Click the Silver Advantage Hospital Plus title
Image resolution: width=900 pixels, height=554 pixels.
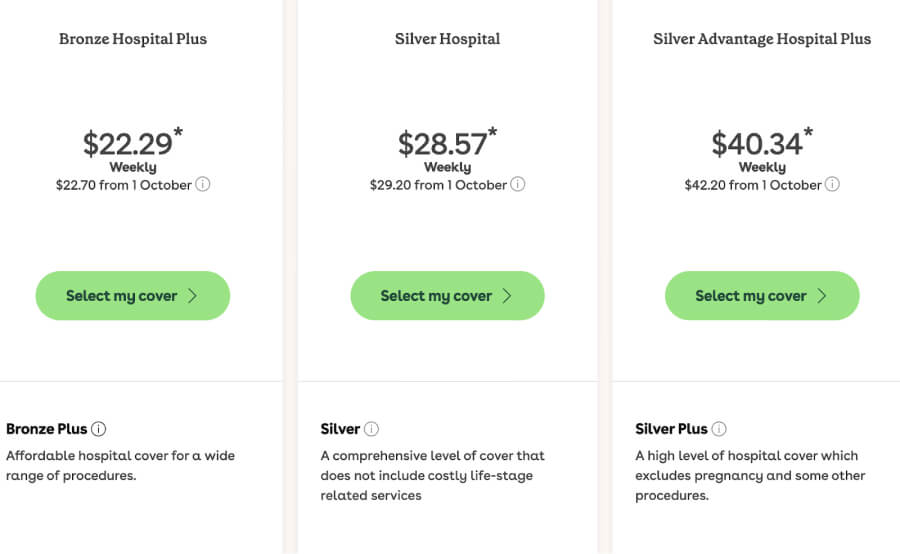(762, 39)
